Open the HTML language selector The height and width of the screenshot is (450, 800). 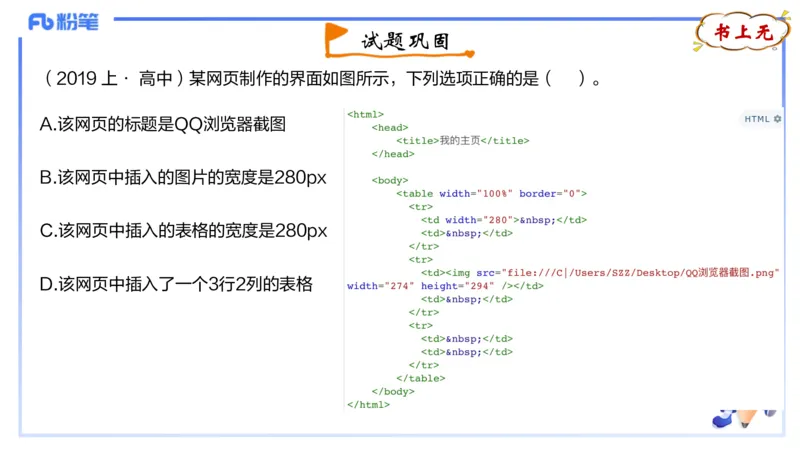pyautogui.click(x=757, y=119)
